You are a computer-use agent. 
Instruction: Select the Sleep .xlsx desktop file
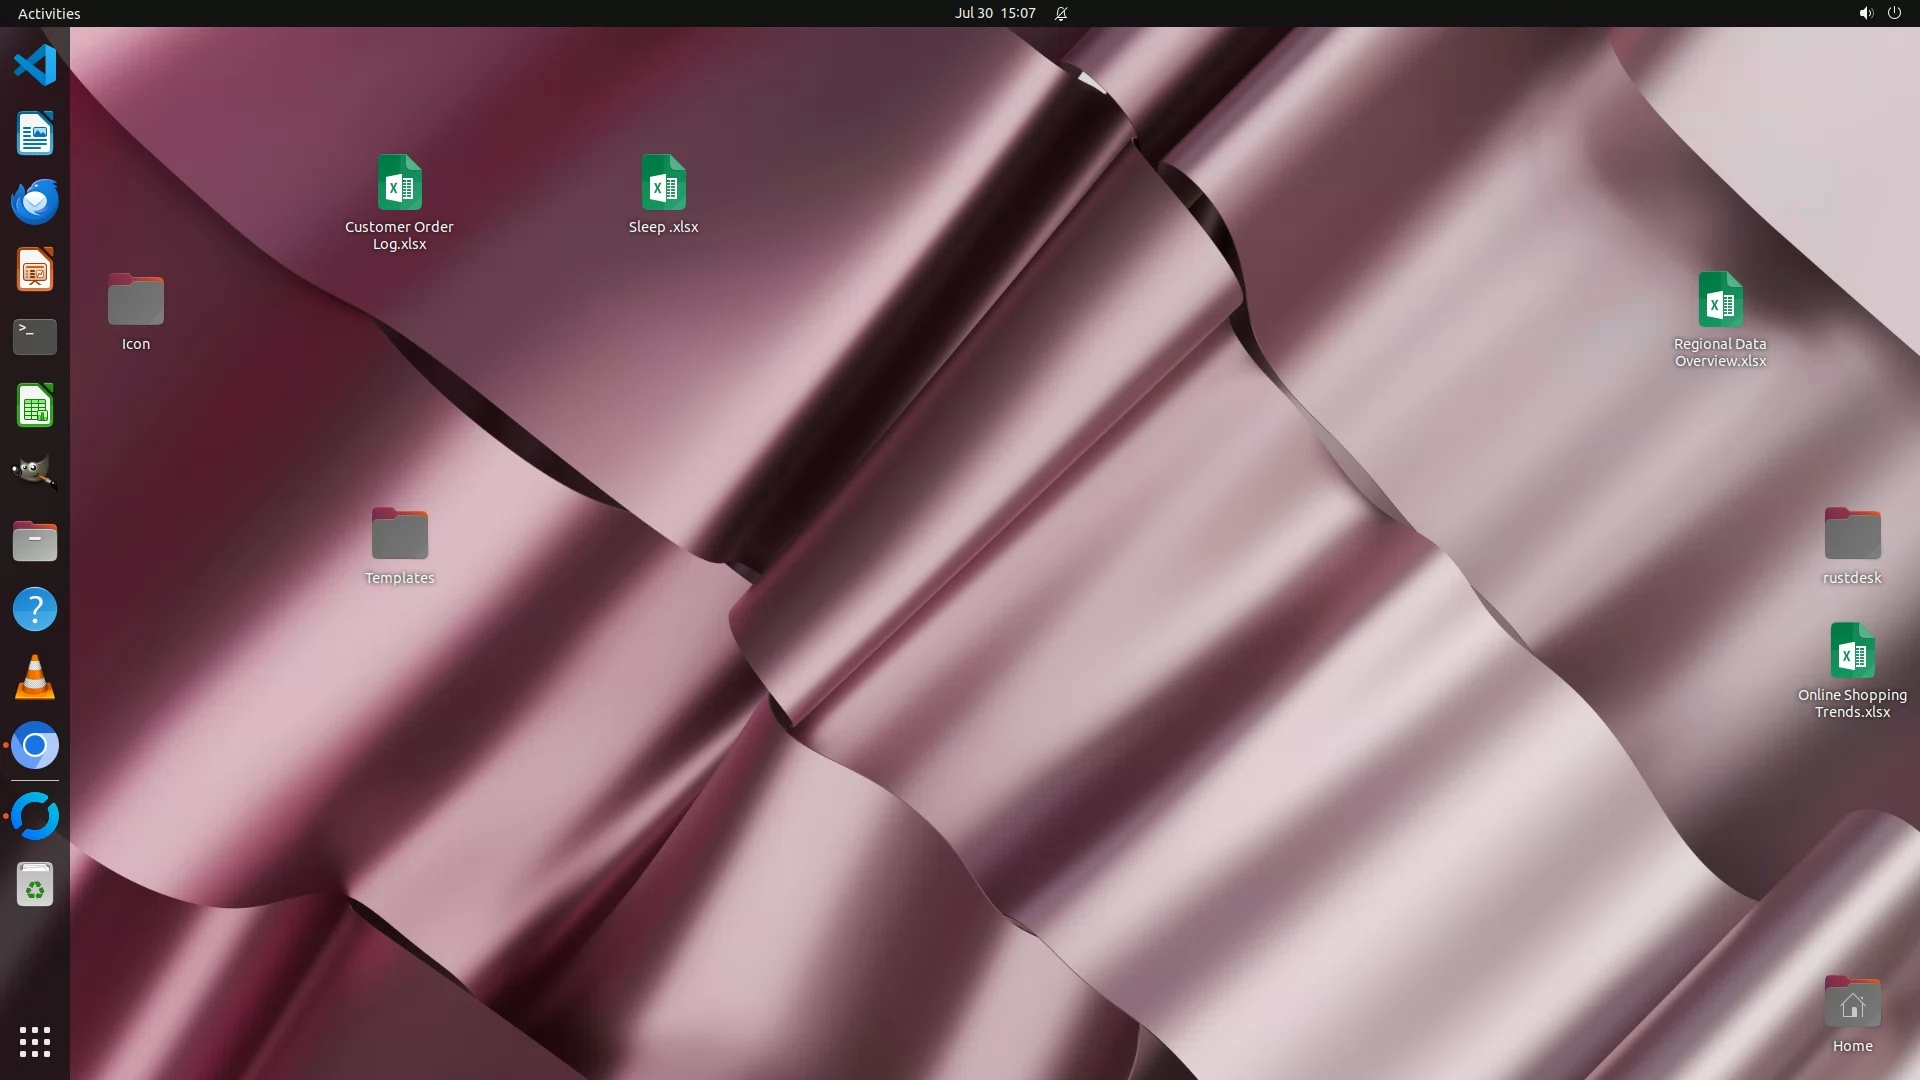pos(663,185)
